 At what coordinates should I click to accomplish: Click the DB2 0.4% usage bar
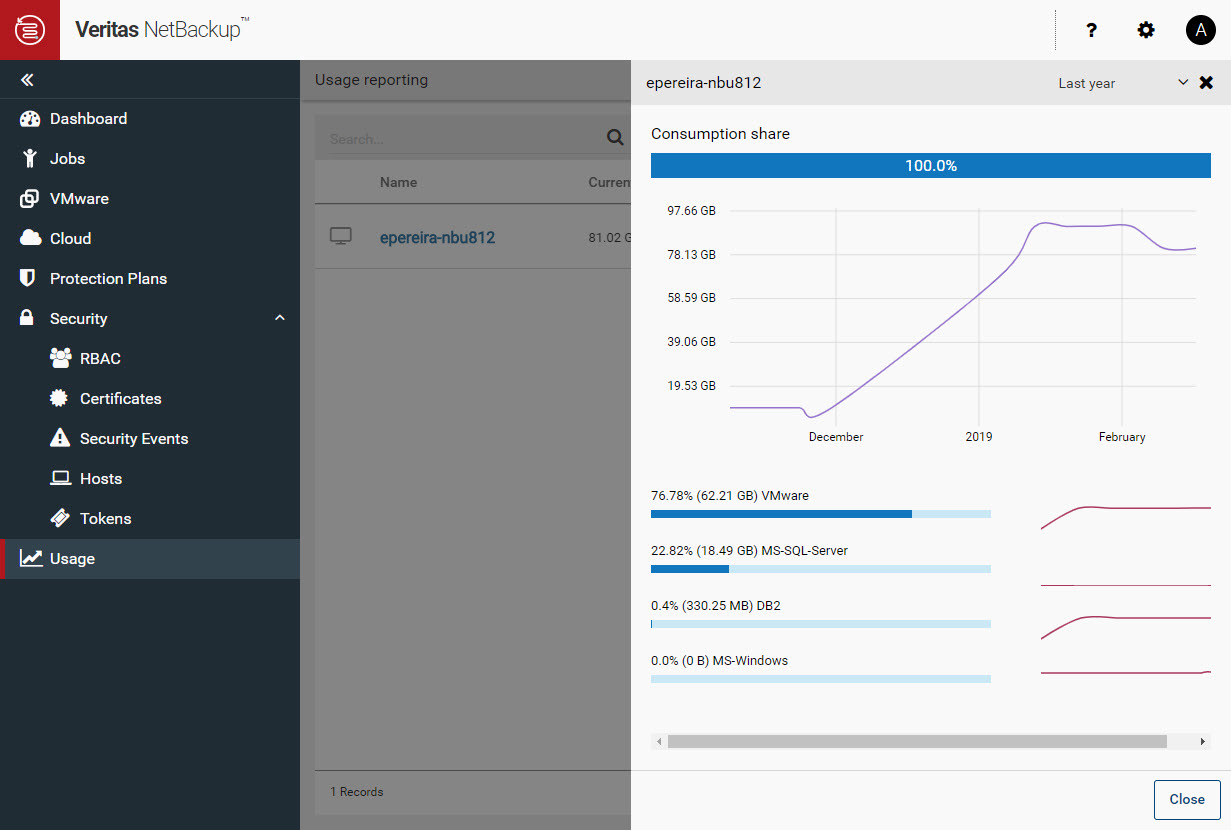point(821,624)
